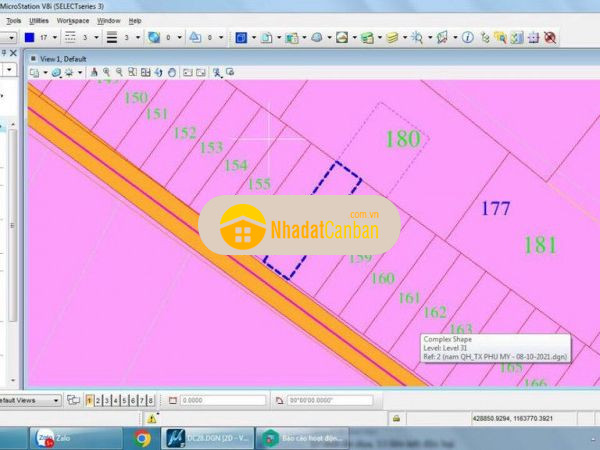The height and width of the screenshot is (450, 600).
Task: Open Google Chrome from the taskbar
Action: [x=142, y=438]
